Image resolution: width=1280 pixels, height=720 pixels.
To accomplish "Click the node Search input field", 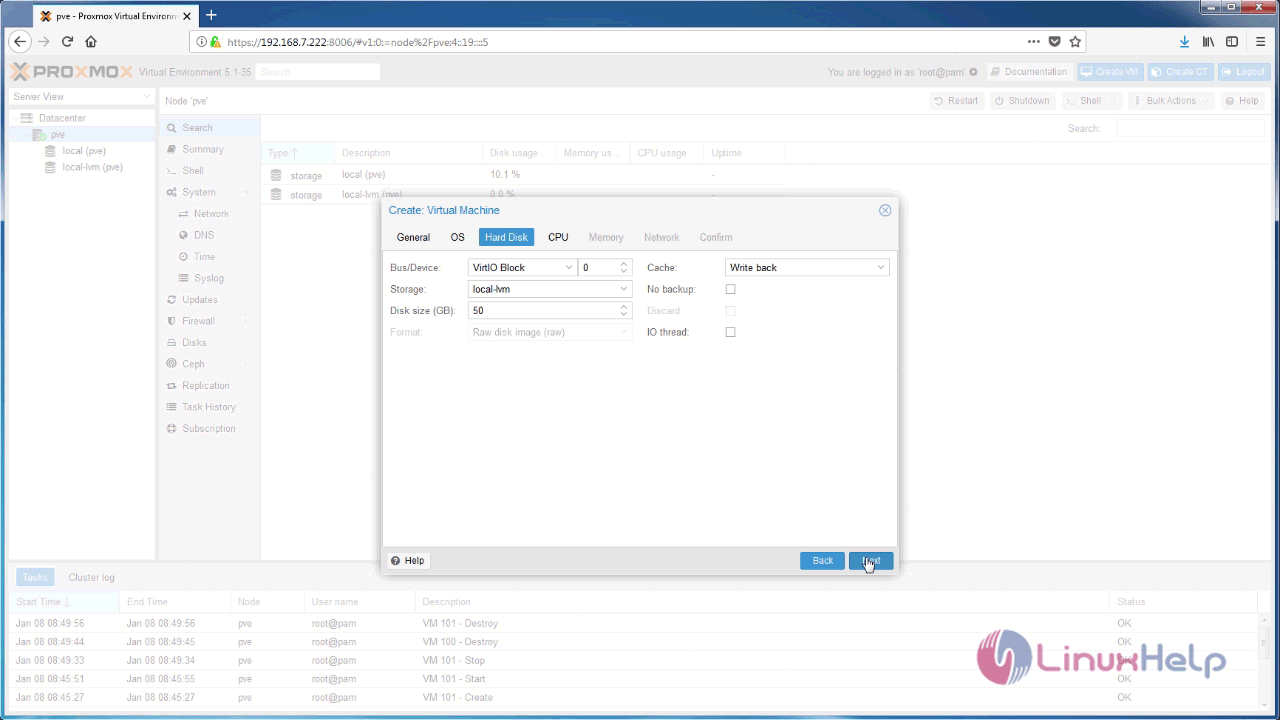I will pos(1191,128).
